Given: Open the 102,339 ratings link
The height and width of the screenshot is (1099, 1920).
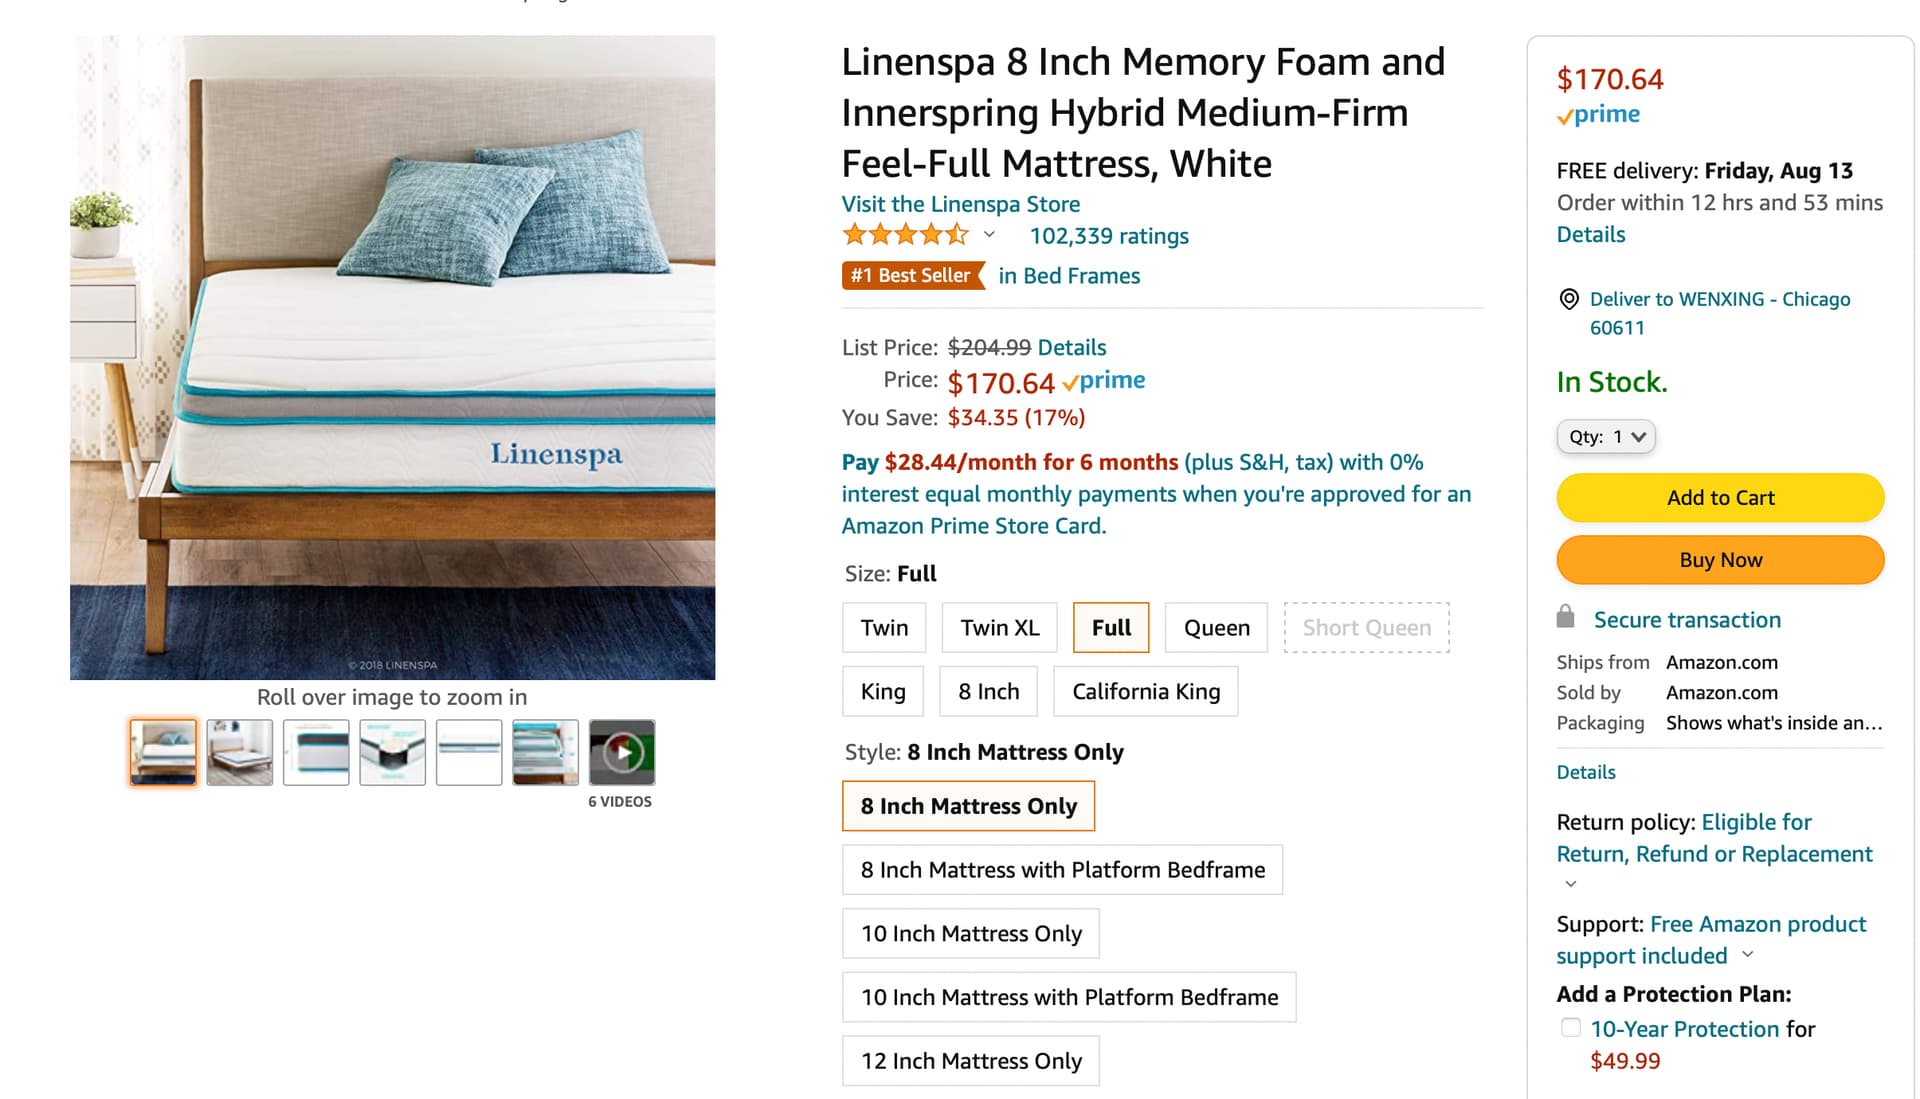Looking at the screenshot, I should click(x=1109, y=236).
